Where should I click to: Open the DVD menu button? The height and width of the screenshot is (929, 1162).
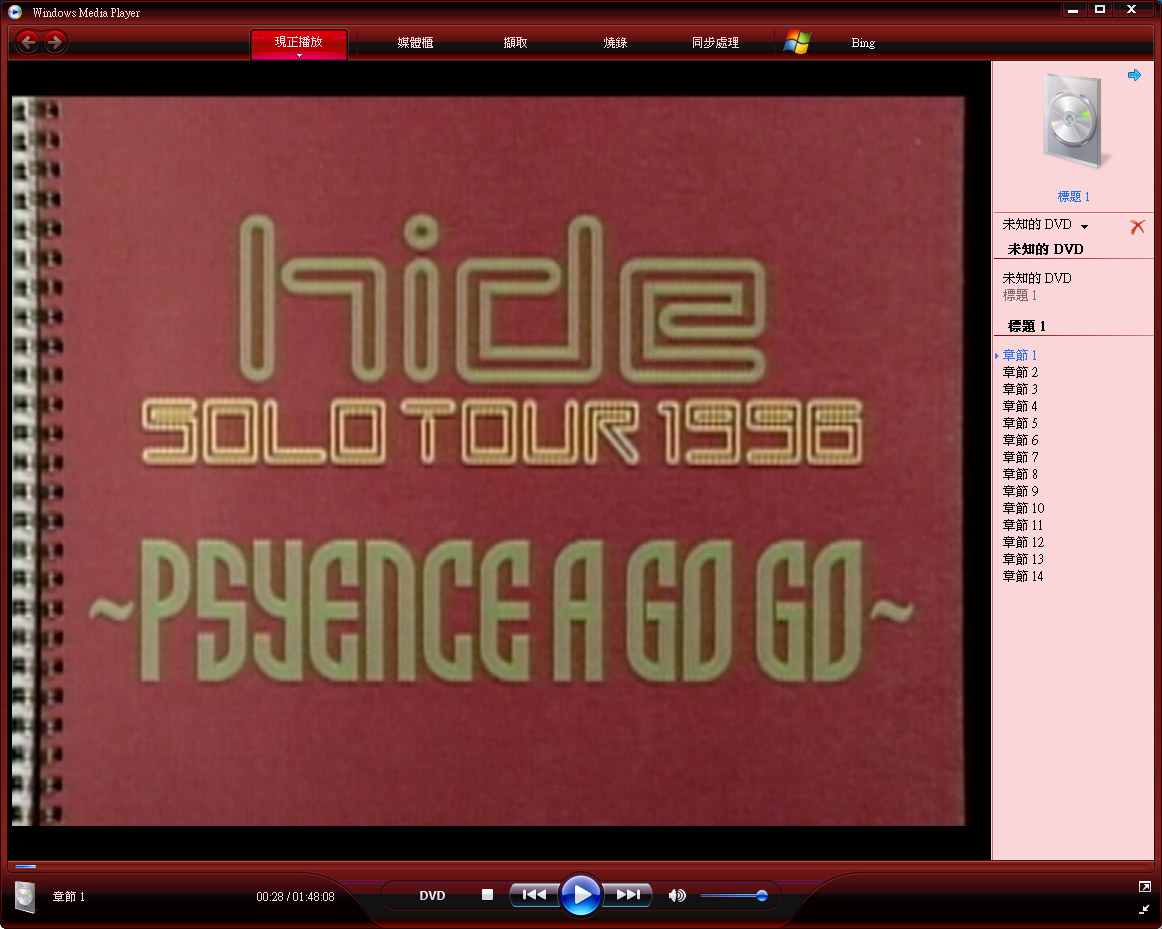[432, 896]
